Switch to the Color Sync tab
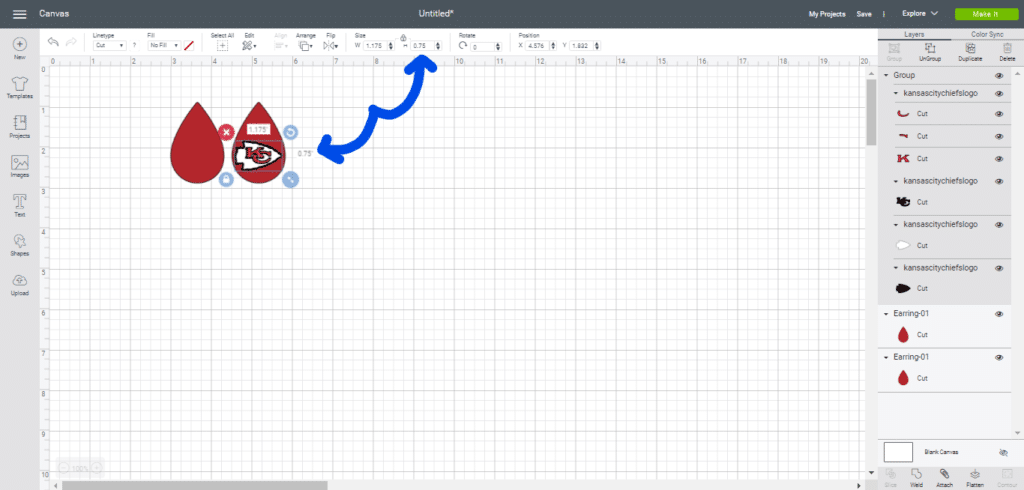This screenshot has width=1024, height=490. point(987,34)
